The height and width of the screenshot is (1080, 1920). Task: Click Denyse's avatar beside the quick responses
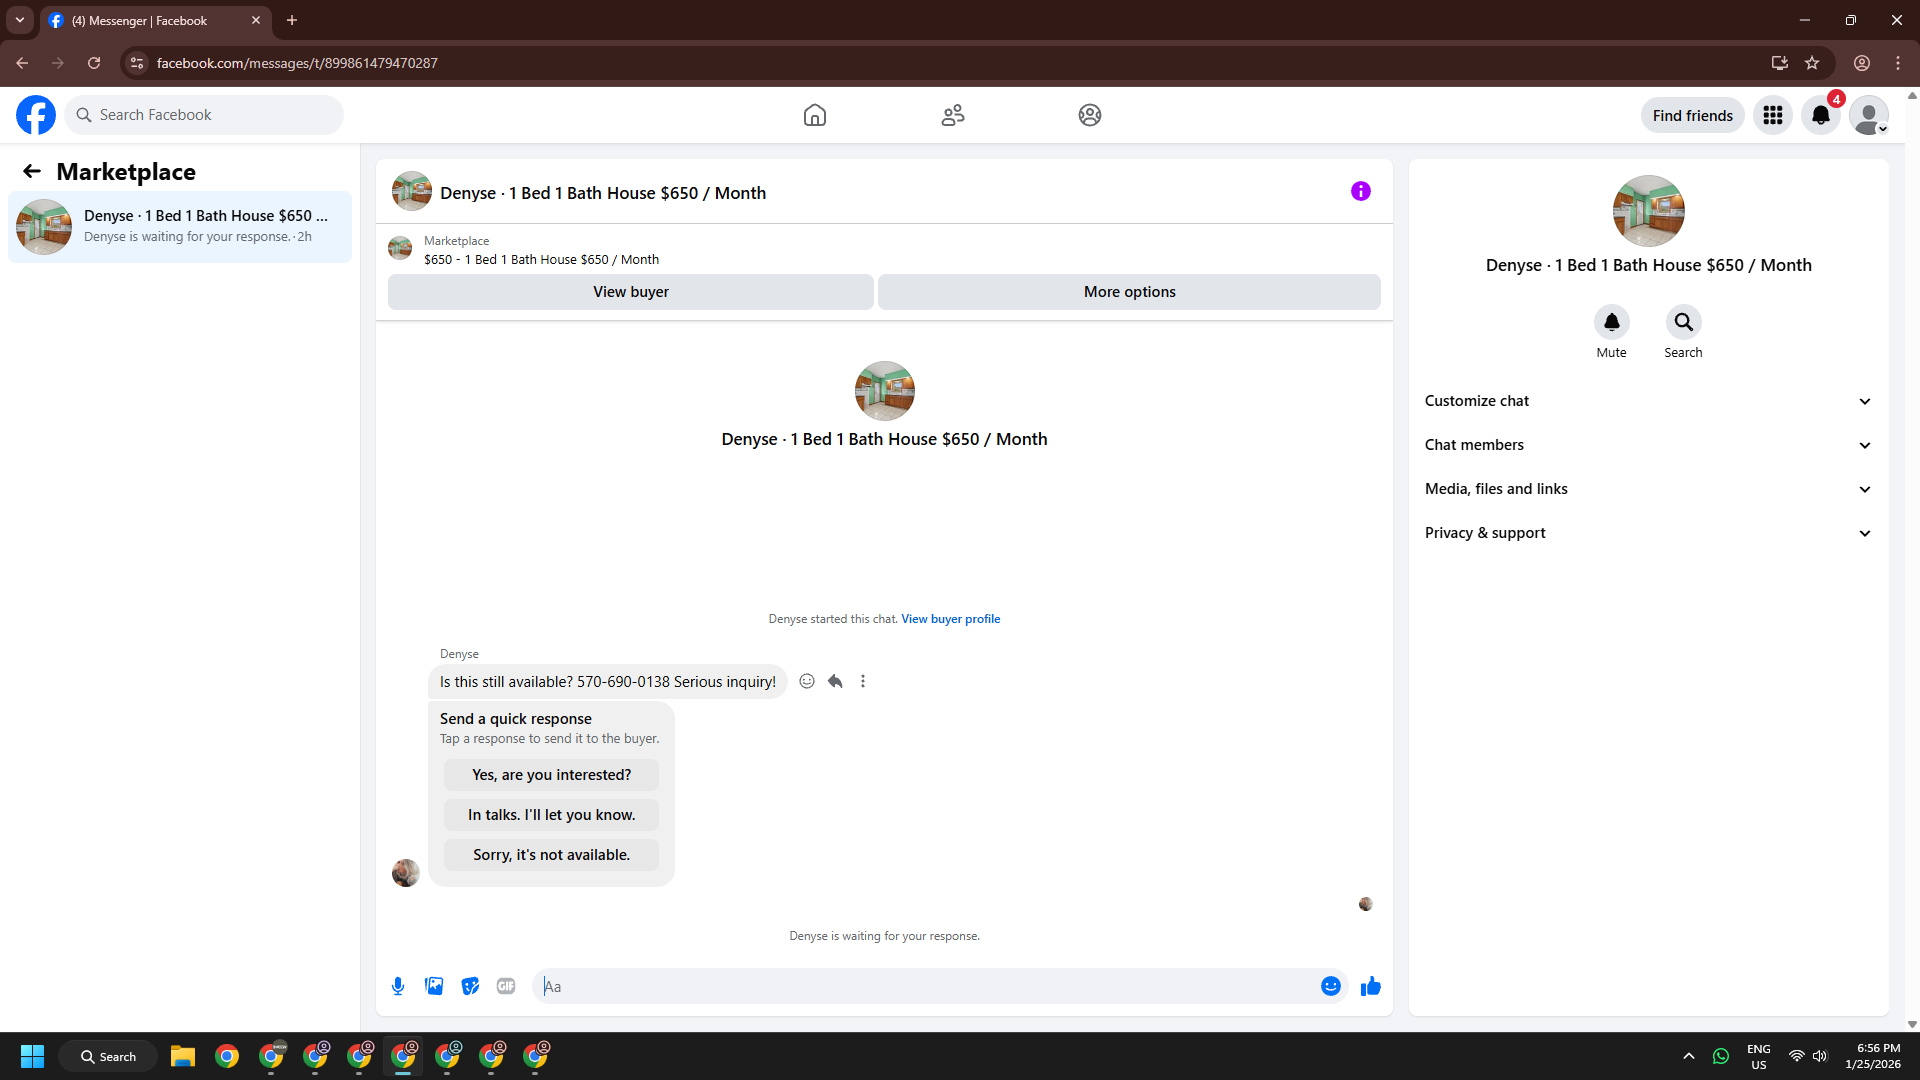406,873
